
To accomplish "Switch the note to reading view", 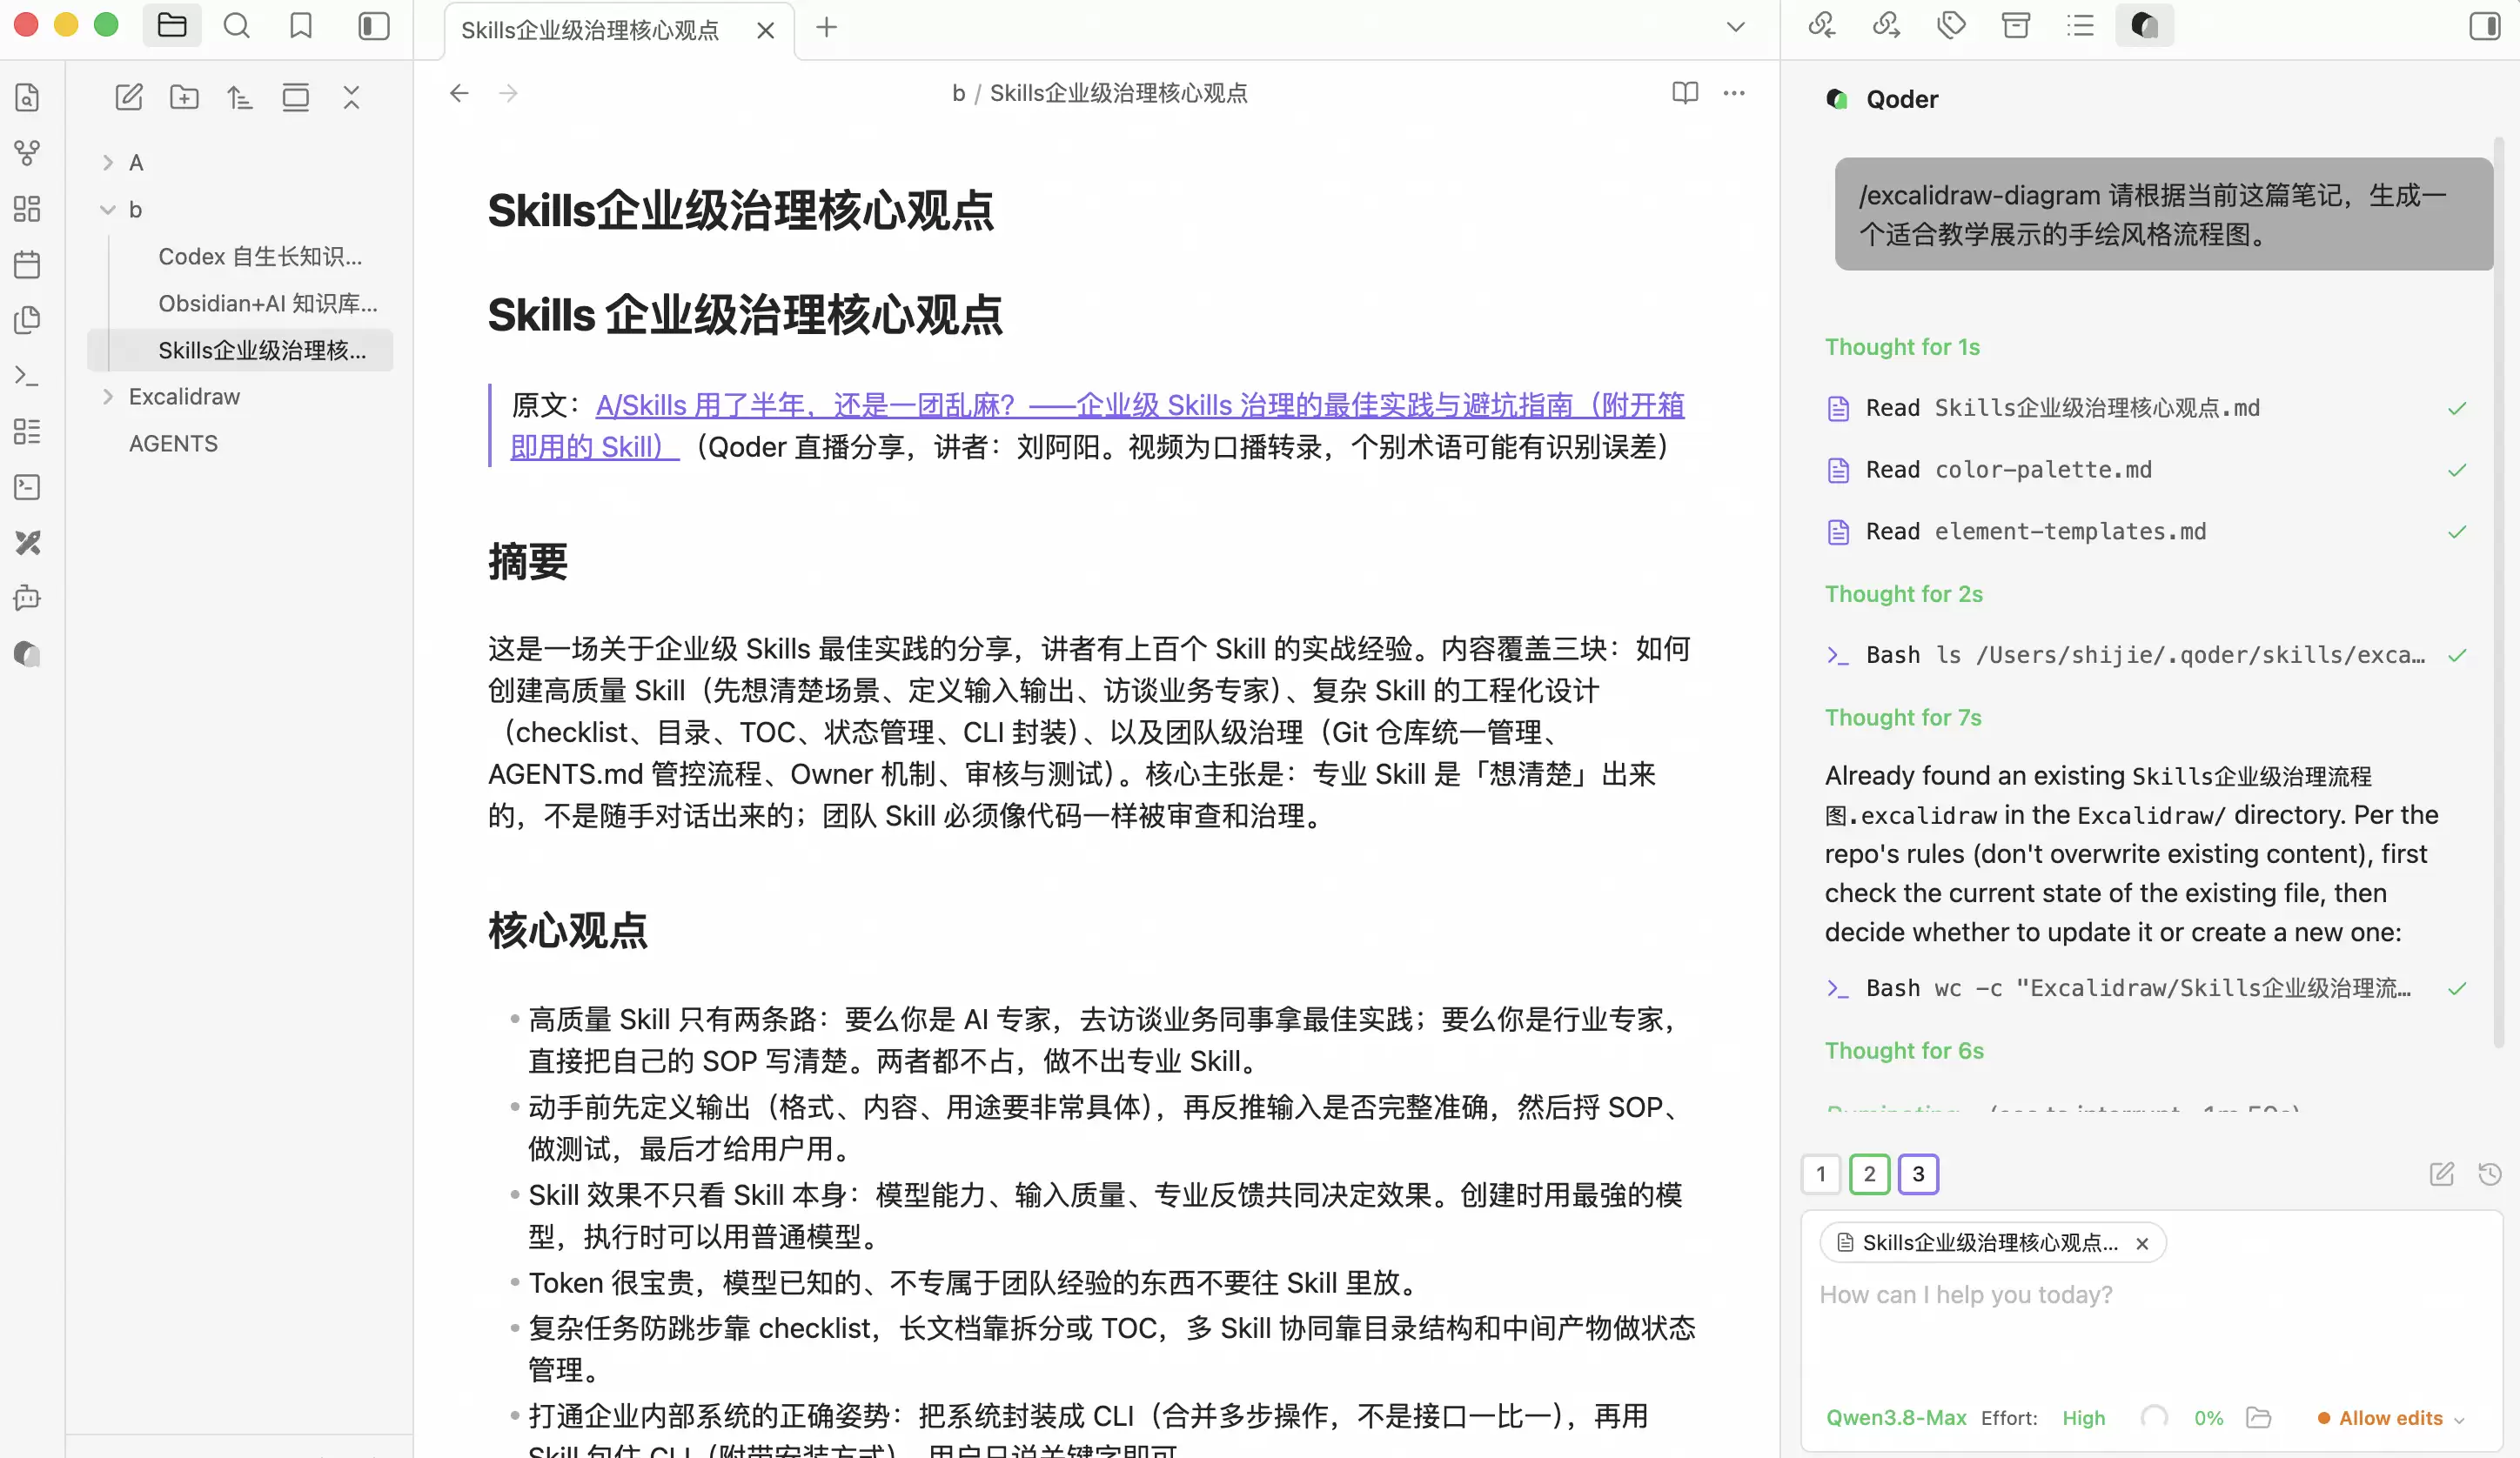I will (1685, 93).
